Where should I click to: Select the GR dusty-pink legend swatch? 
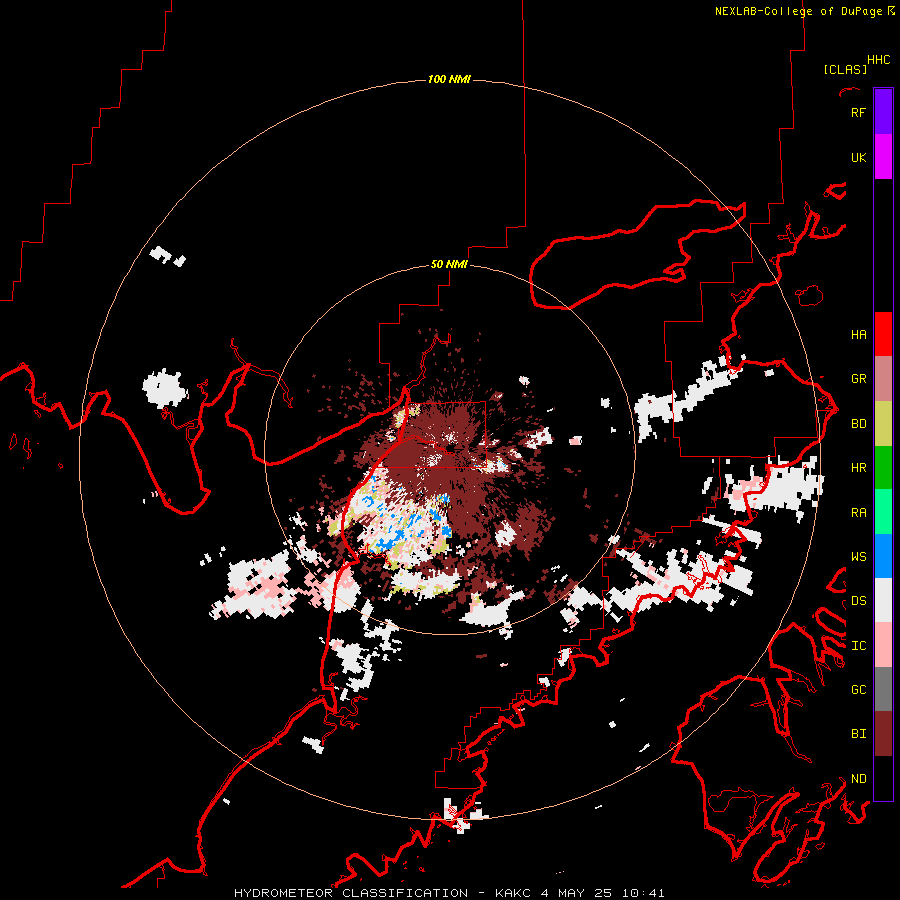coord(883,379)
